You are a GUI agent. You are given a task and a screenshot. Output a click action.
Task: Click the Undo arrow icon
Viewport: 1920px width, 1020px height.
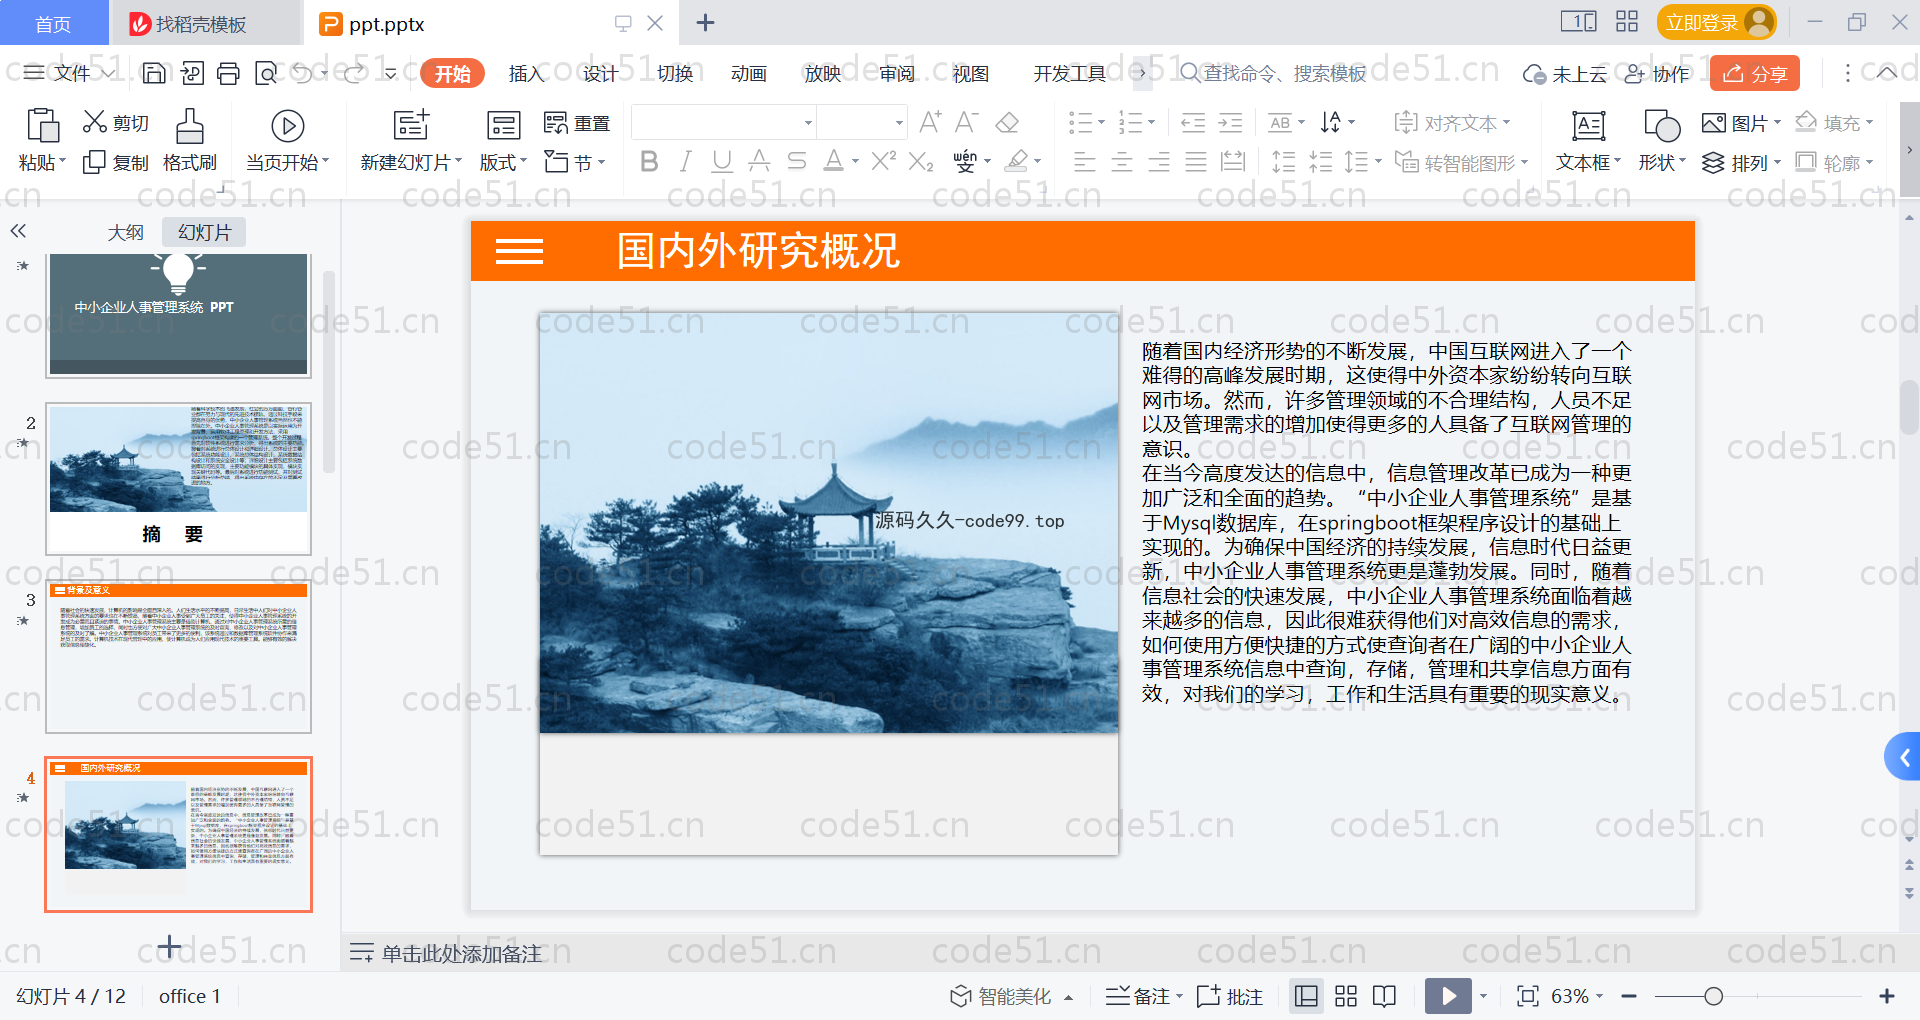[302, 73]
